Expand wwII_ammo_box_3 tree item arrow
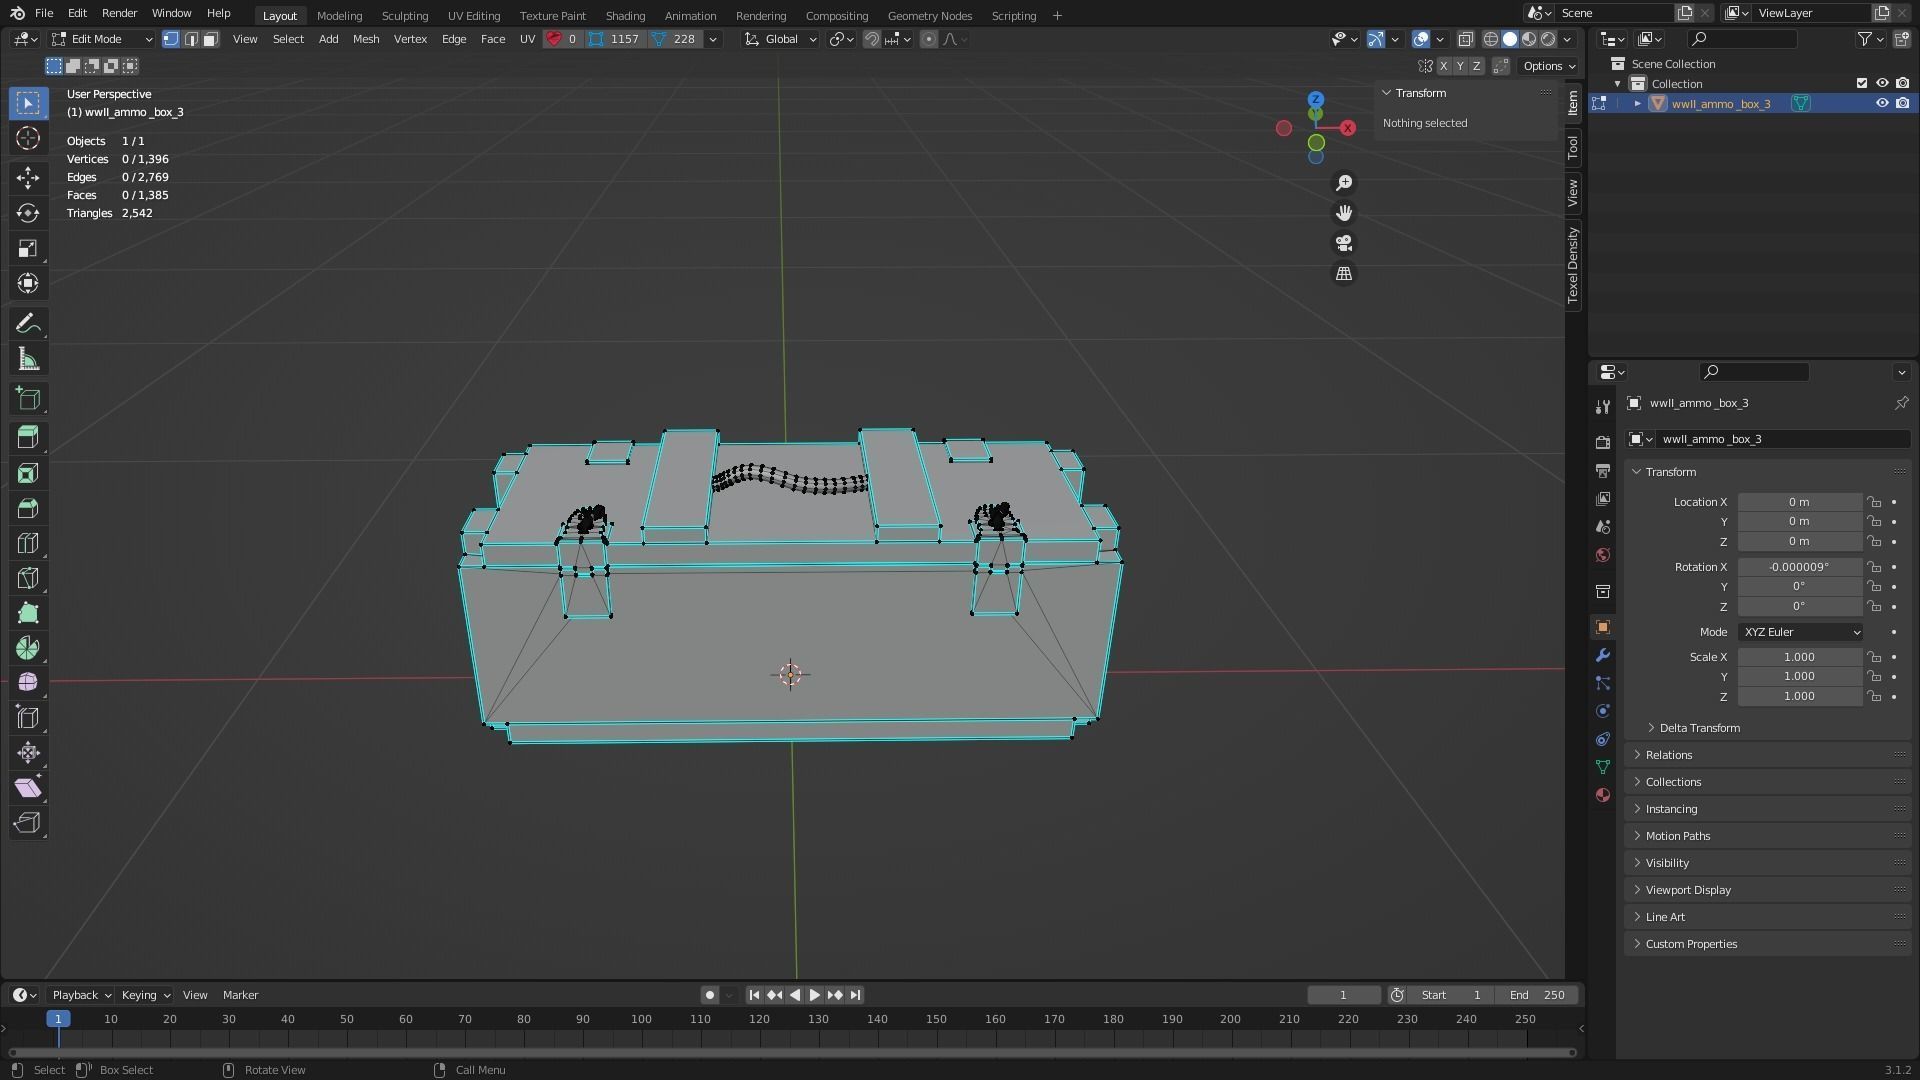 pyautogui.click(x=1638, y=104)
